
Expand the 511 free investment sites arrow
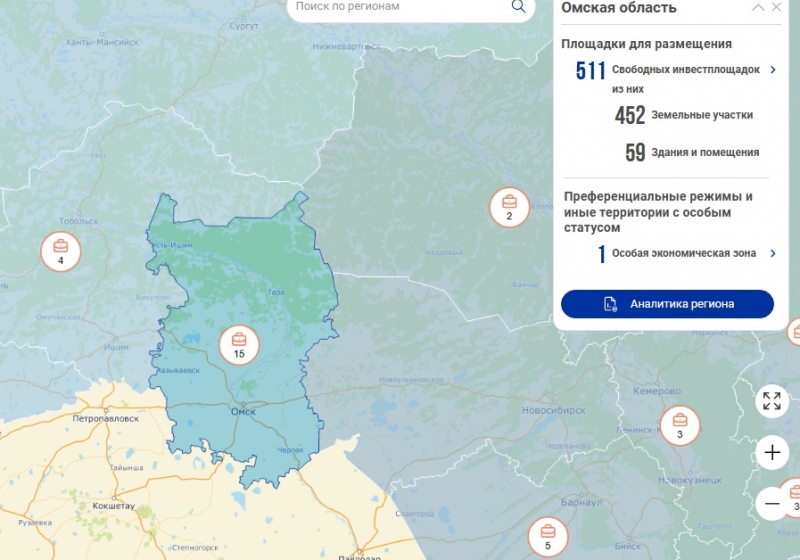coord(773,70)
